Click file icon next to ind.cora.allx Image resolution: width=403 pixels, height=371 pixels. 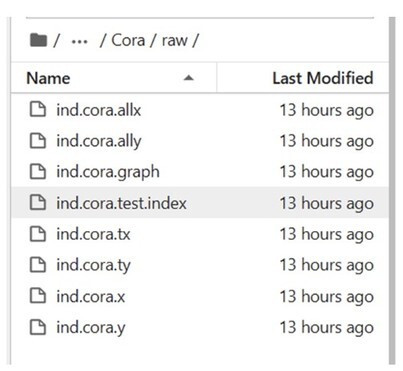38,110
